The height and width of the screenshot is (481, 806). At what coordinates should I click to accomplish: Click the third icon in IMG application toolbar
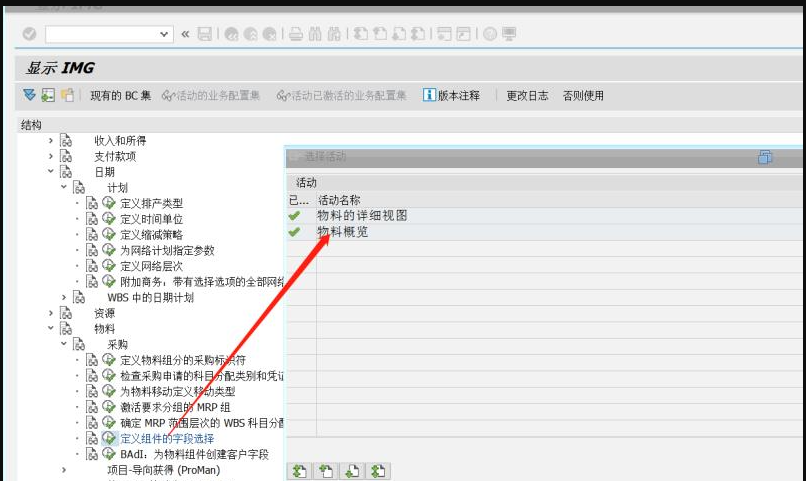[x=67, y=95]
